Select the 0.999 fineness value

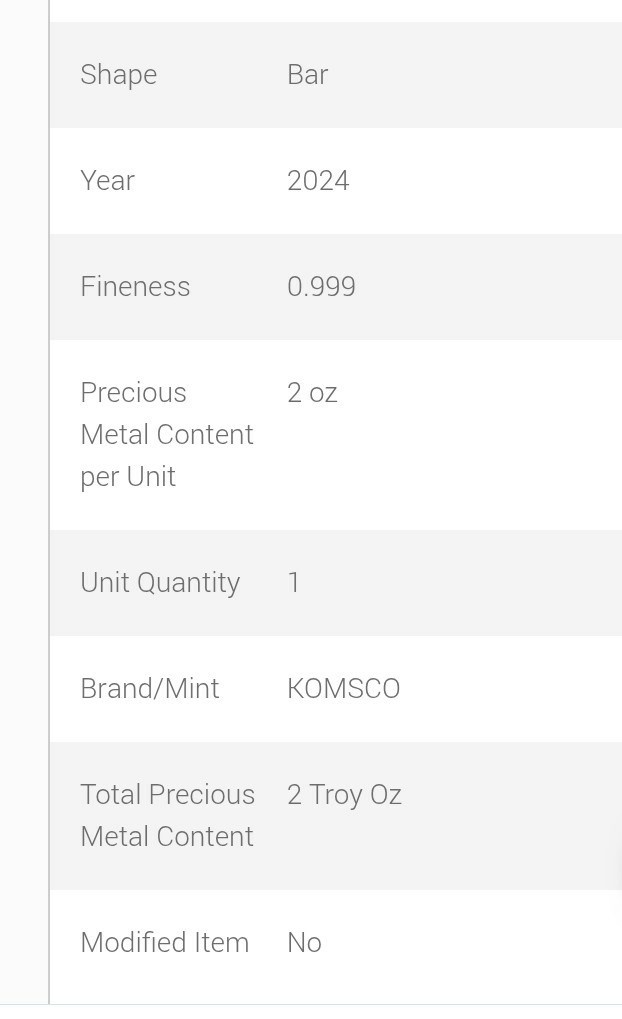pyautogui.click(x=321, y=287)
